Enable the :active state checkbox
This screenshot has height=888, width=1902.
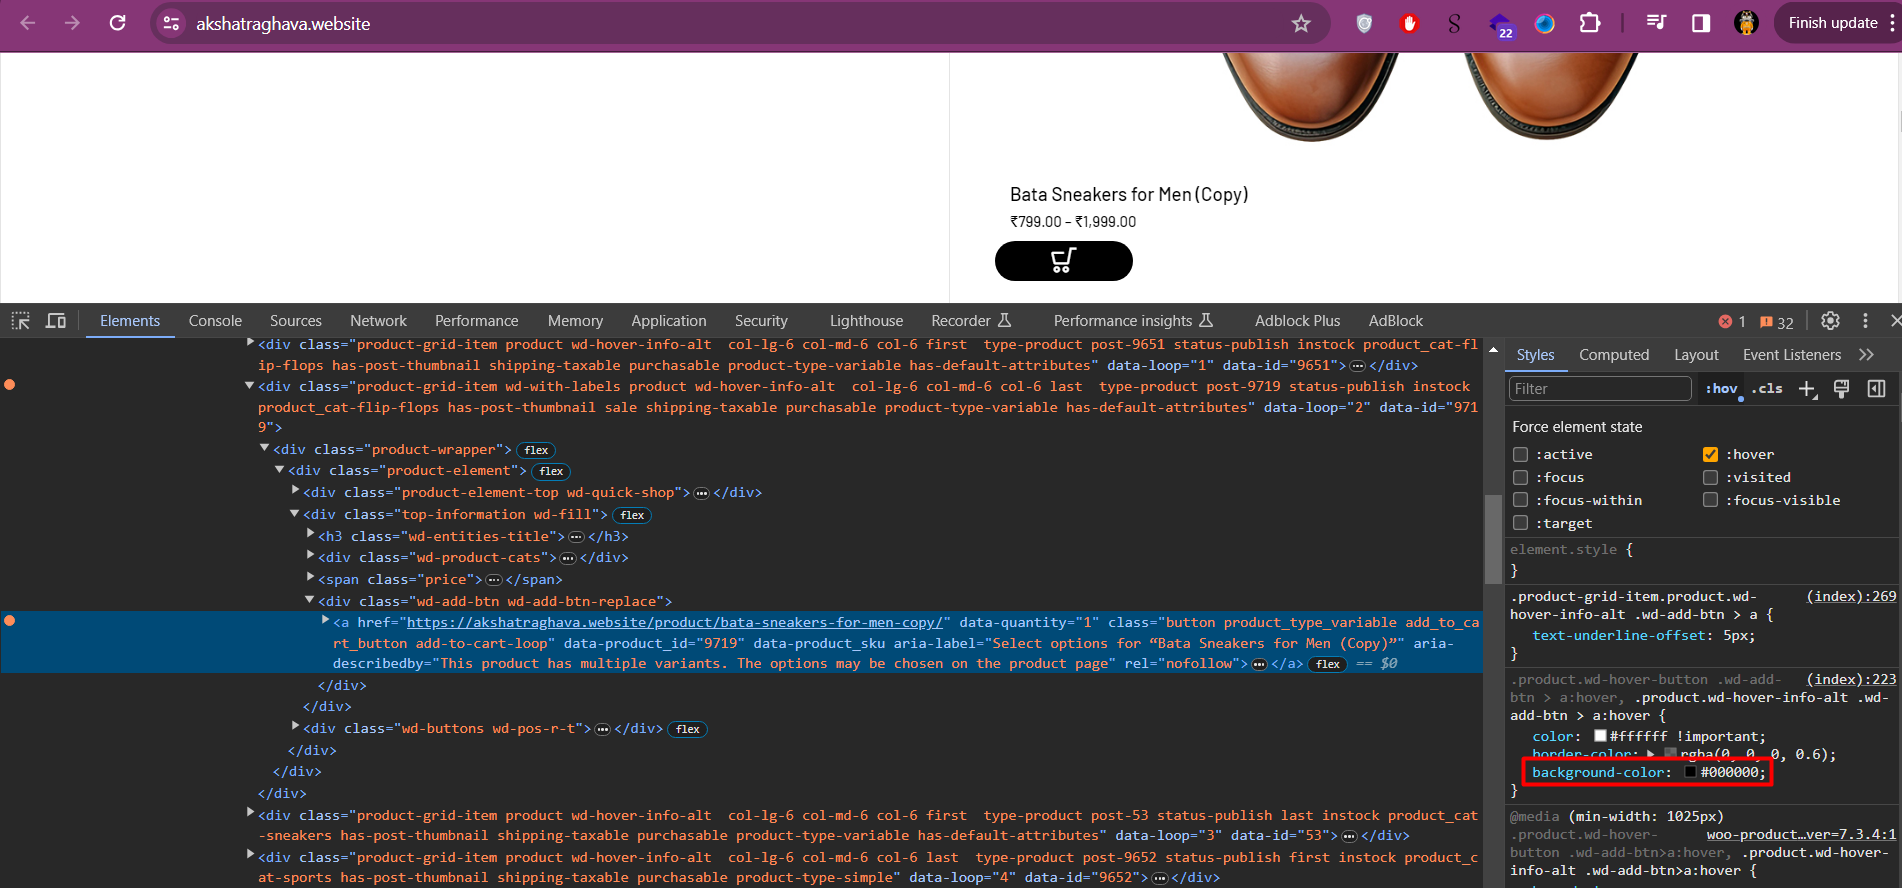click(x=1520, y=454)
